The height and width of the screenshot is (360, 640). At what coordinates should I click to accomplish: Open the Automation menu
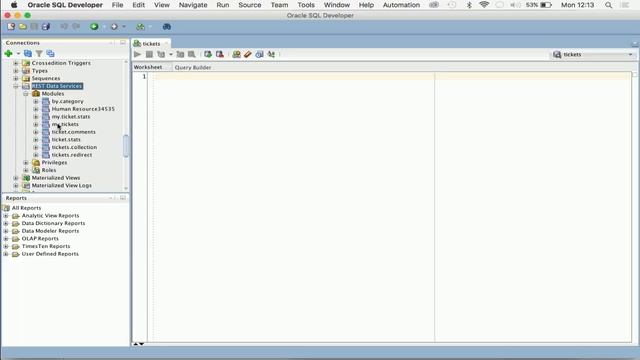[x=401, y=5]
